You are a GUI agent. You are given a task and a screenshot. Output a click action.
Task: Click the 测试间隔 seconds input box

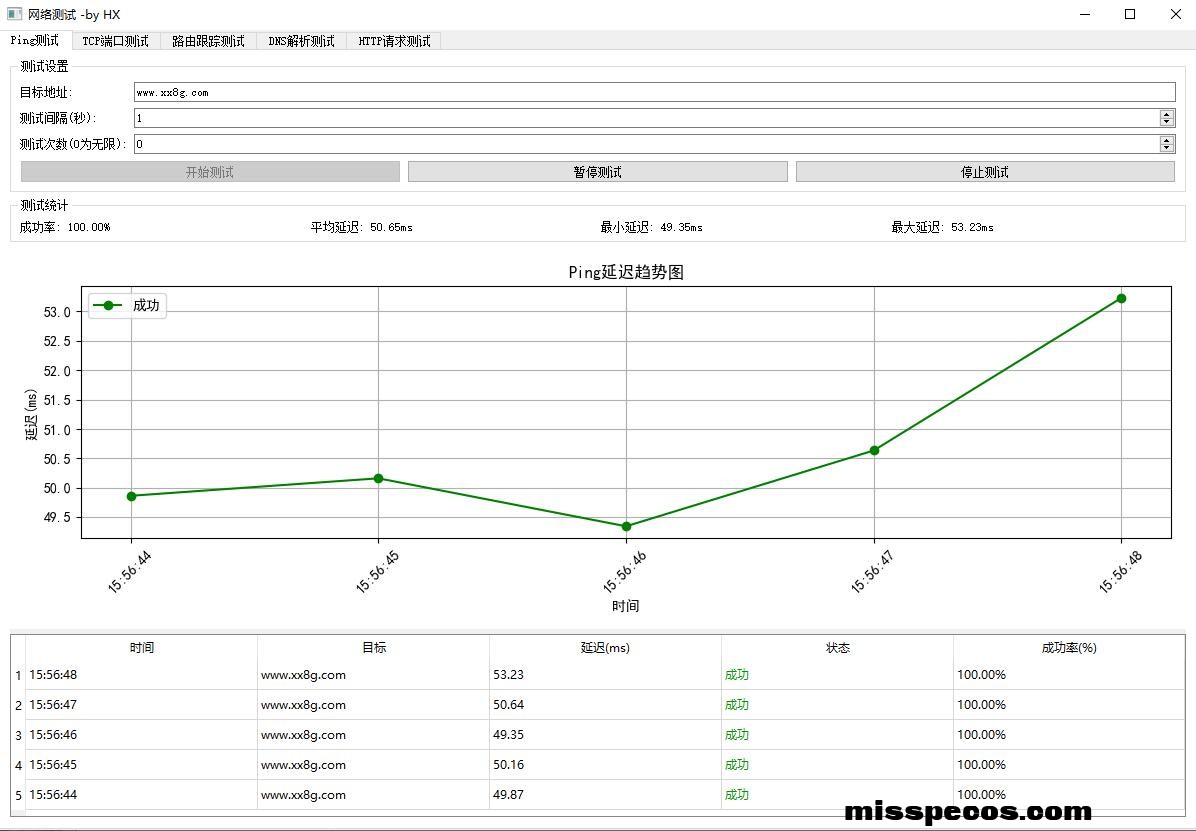646,118
